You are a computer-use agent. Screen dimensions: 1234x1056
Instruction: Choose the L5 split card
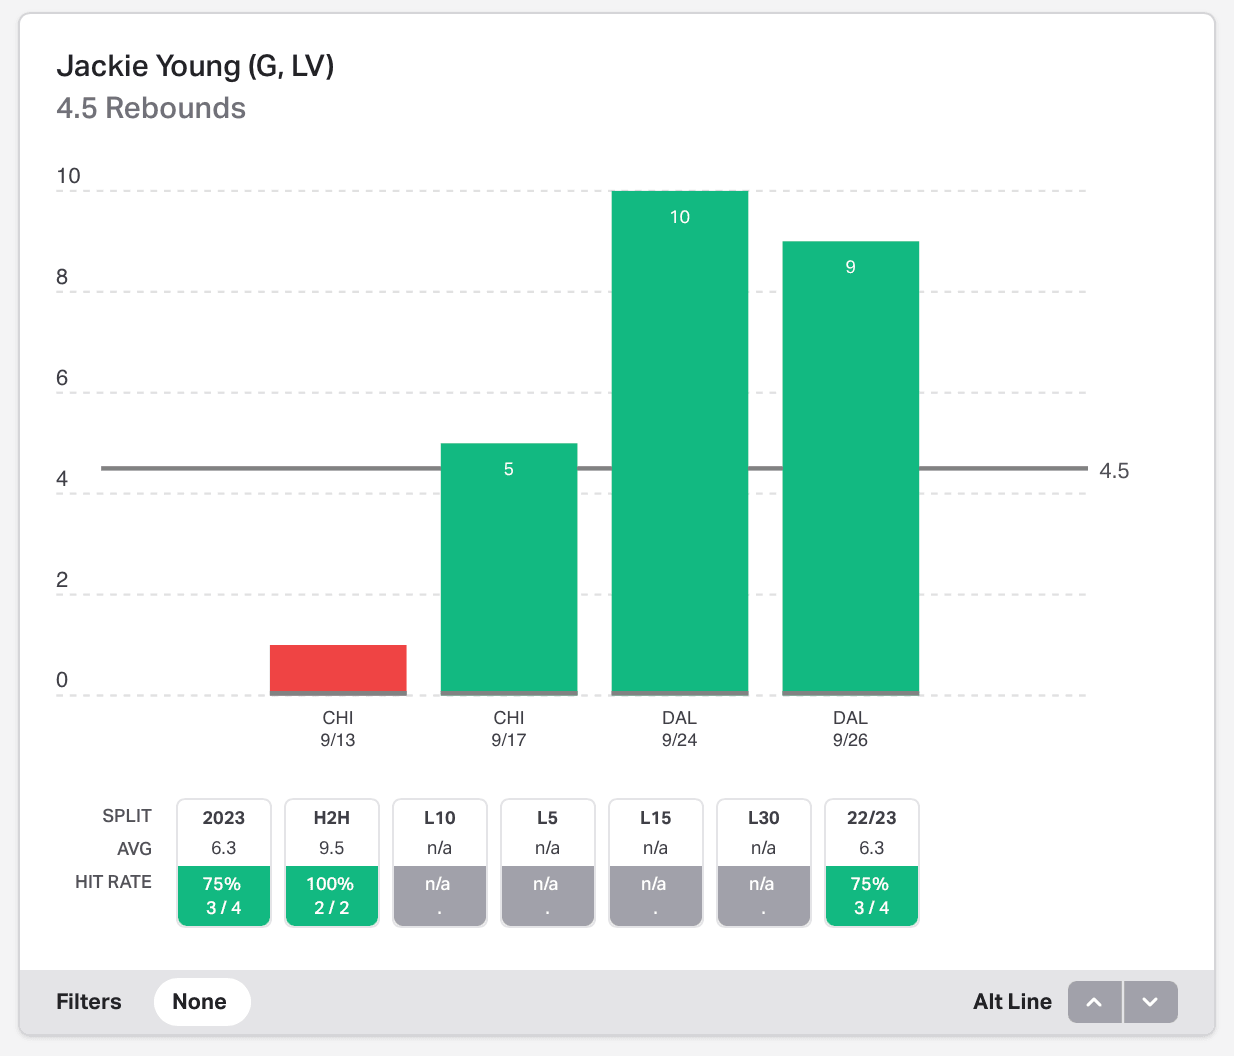(x=548, y=832)
